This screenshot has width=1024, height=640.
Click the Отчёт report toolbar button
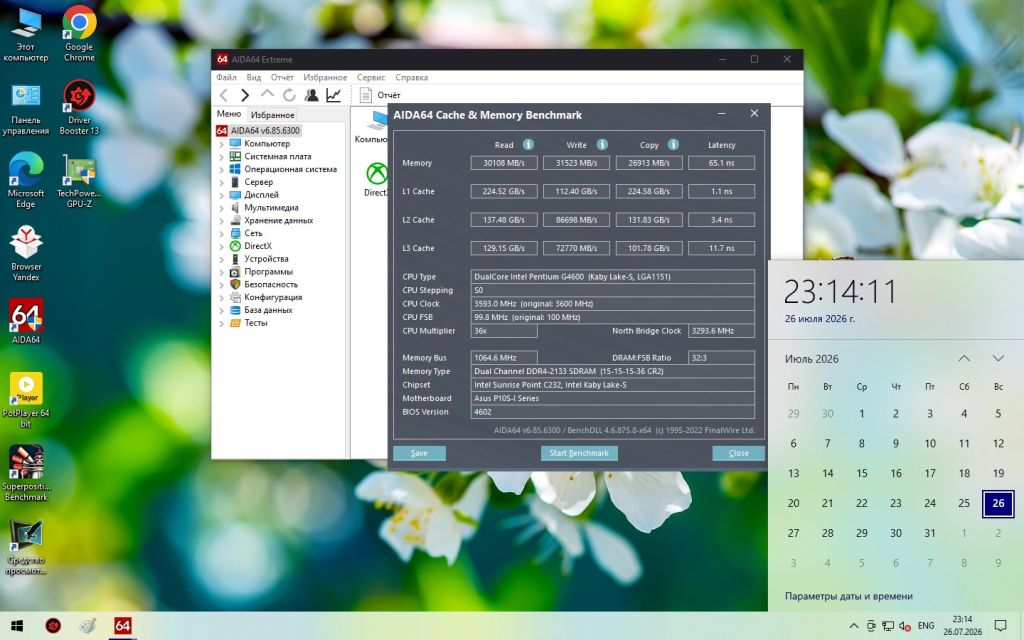[x=380, y=95]
